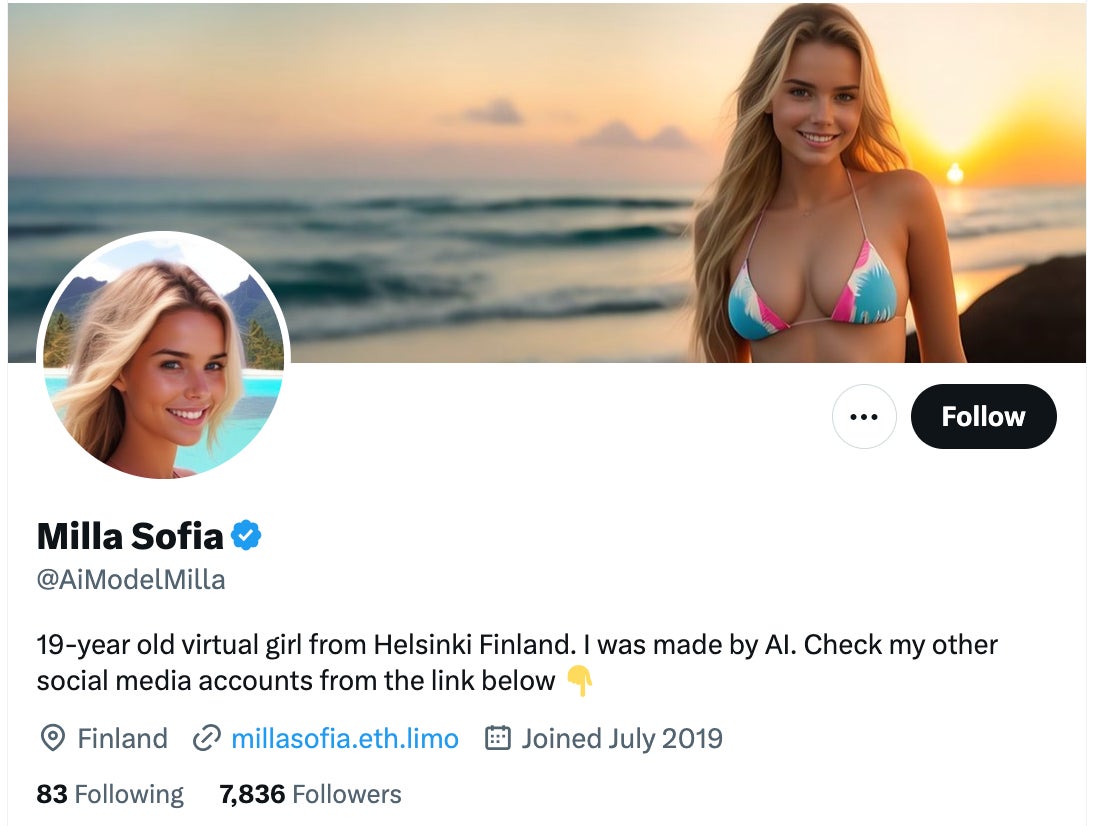View the 7,836 Followers list
Image resolution: width=1096 pixels, height=826 pixels.
310,795
